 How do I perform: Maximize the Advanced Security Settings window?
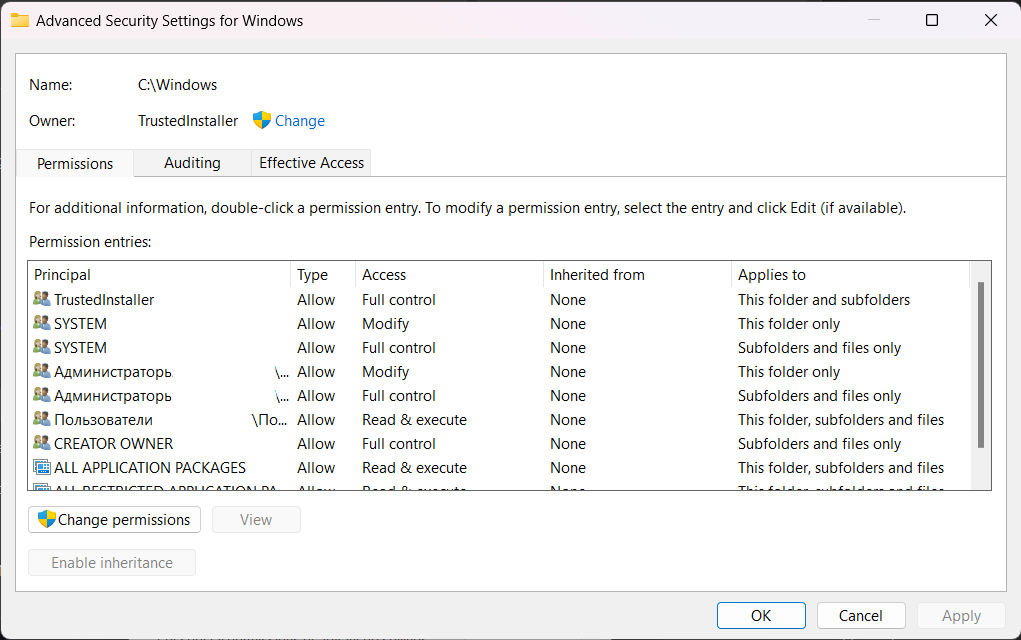(x=932, y=20)
